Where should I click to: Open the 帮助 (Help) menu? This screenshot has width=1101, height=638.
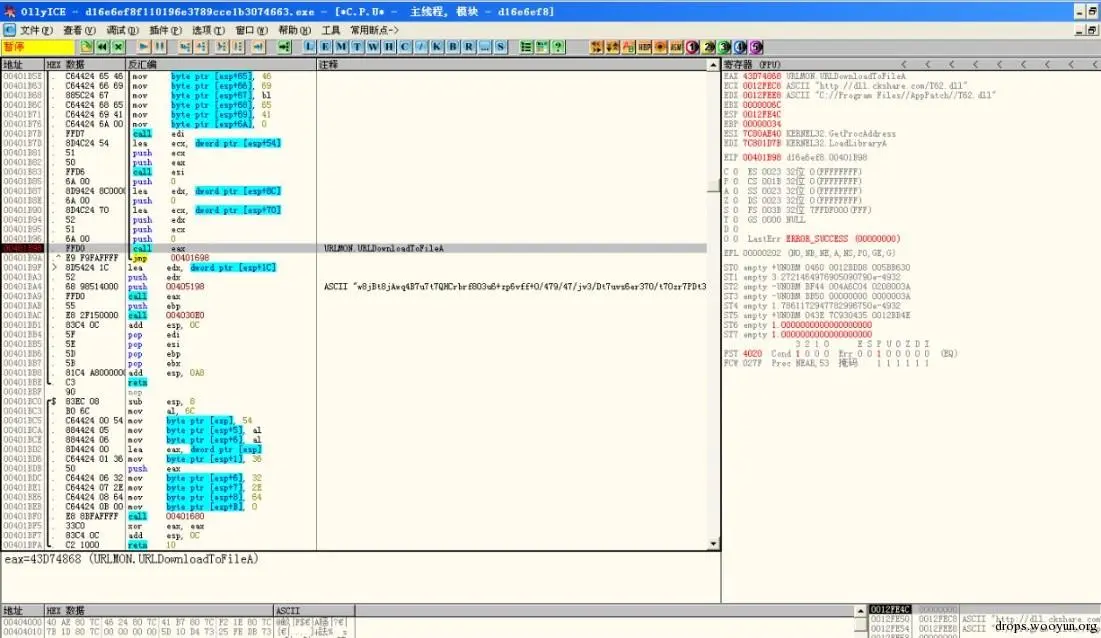294,30
